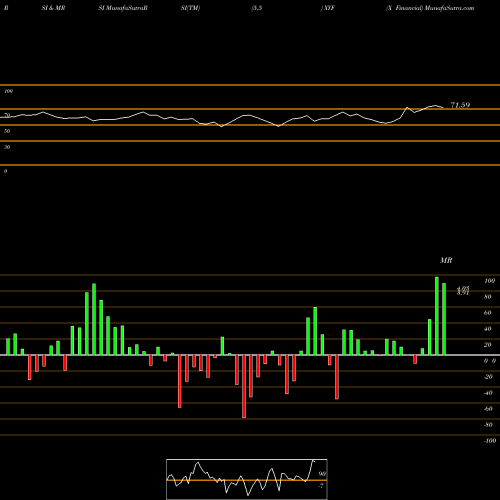Click the 30 level label on RSI axis
The height and width of the screenshot is (500, 500).
pos(7,147)
